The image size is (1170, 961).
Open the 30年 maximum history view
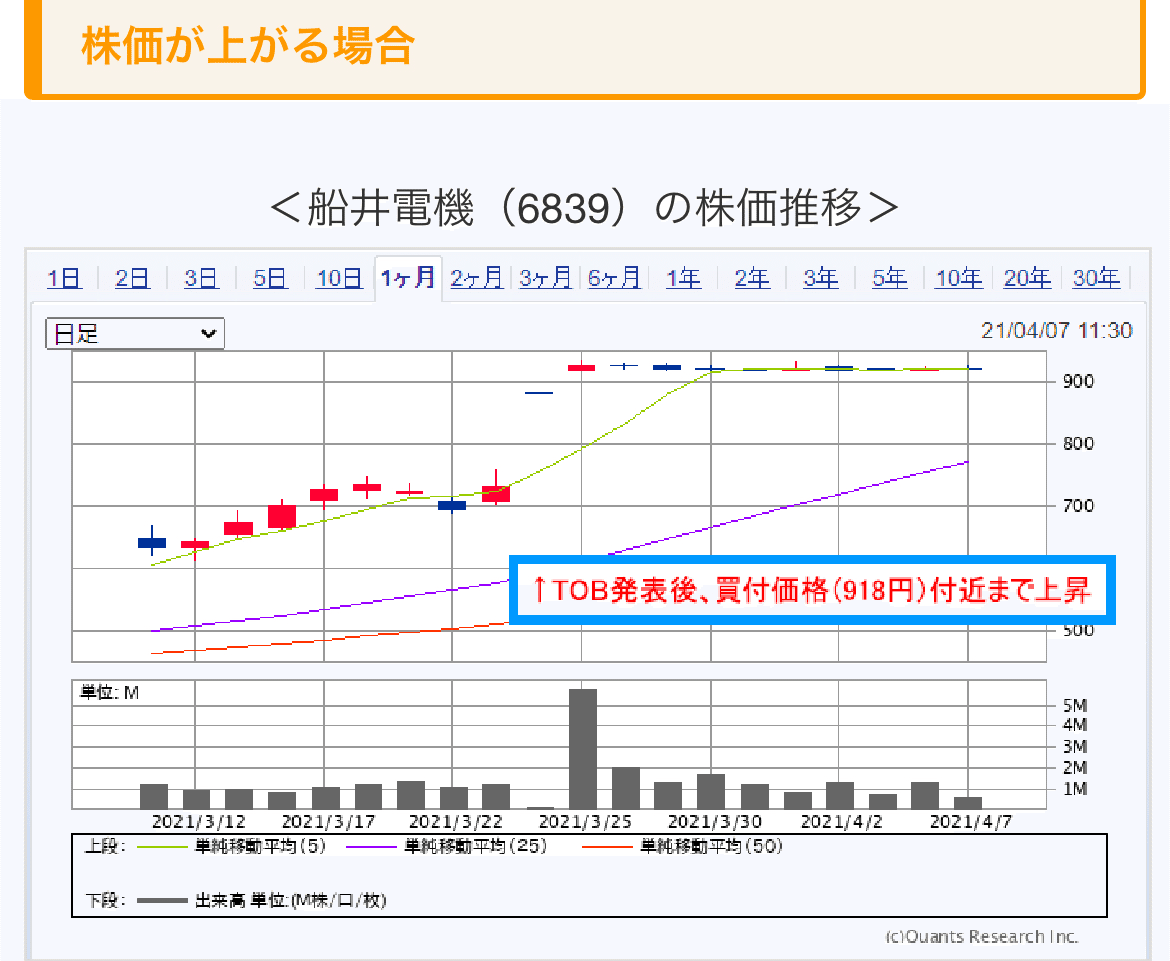pos(1096,278)
